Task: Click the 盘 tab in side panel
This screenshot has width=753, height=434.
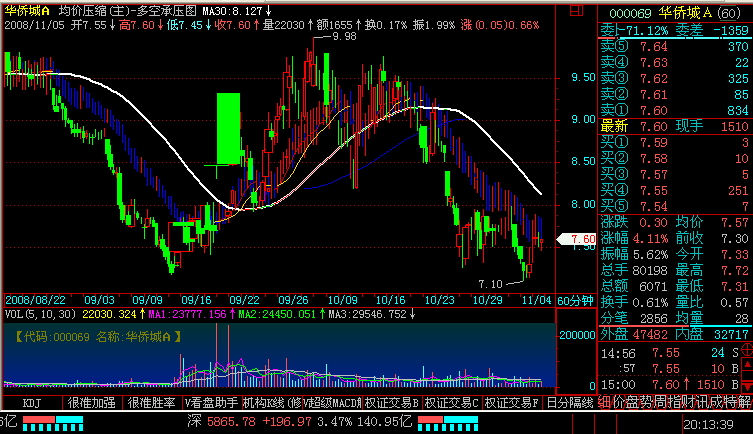Action: (631, 402)
